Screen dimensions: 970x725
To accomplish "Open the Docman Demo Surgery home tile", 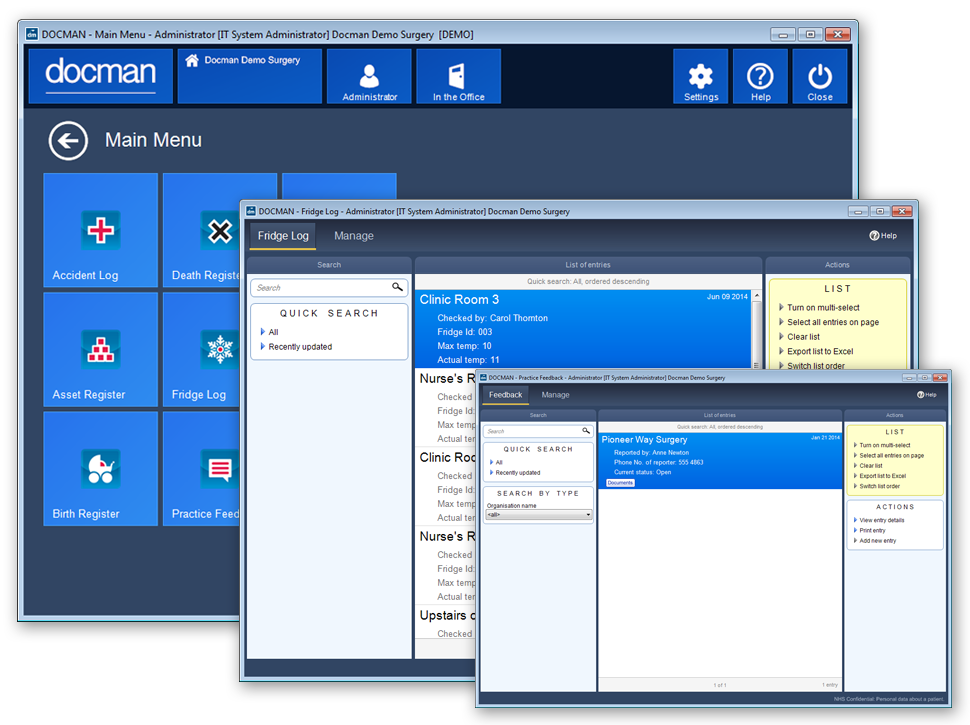I will pyautogui.click(x=249, y=76).
